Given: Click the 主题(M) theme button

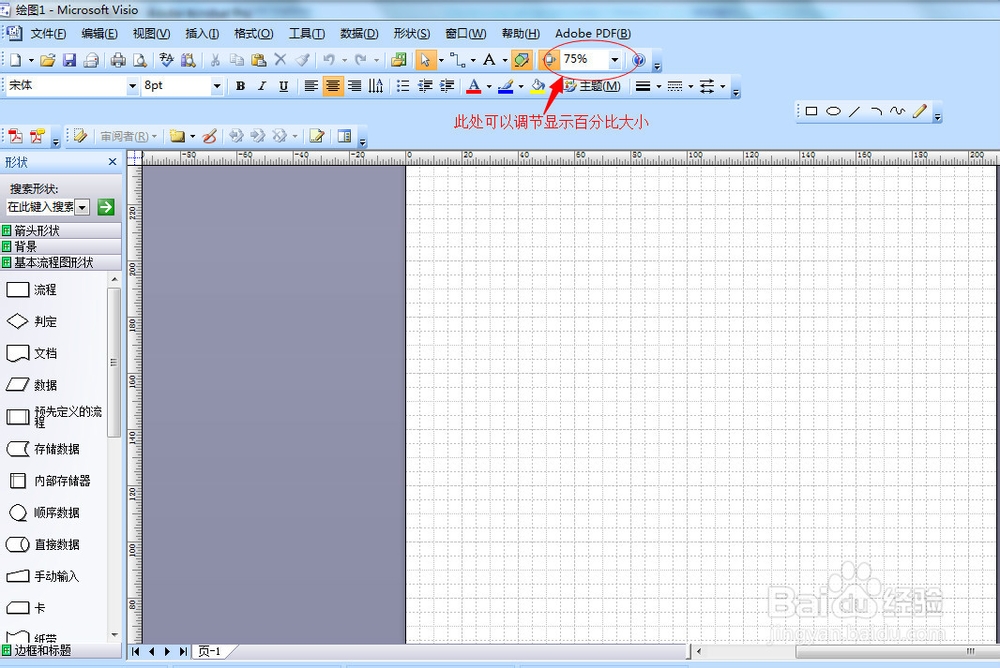Looking at the screenshot, I should coord(592,86).
